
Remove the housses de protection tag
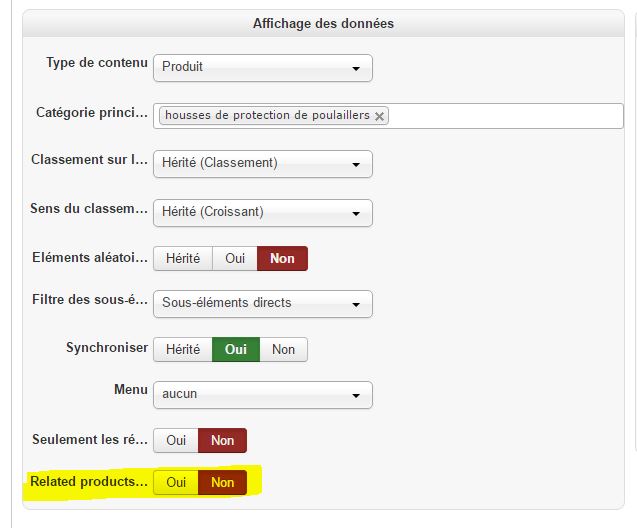pos(379,116)
